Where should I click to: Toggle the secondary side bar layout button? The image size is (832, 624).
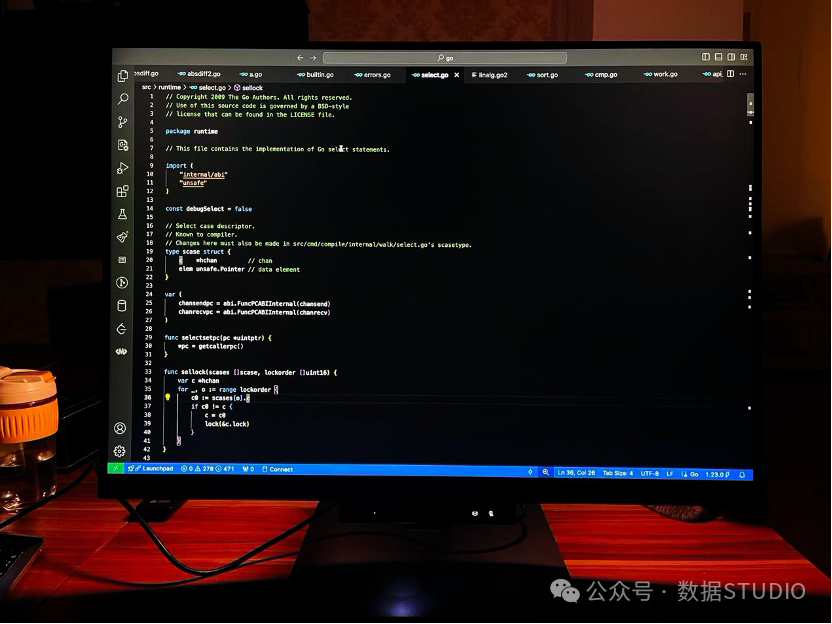(x=731, y=57)
